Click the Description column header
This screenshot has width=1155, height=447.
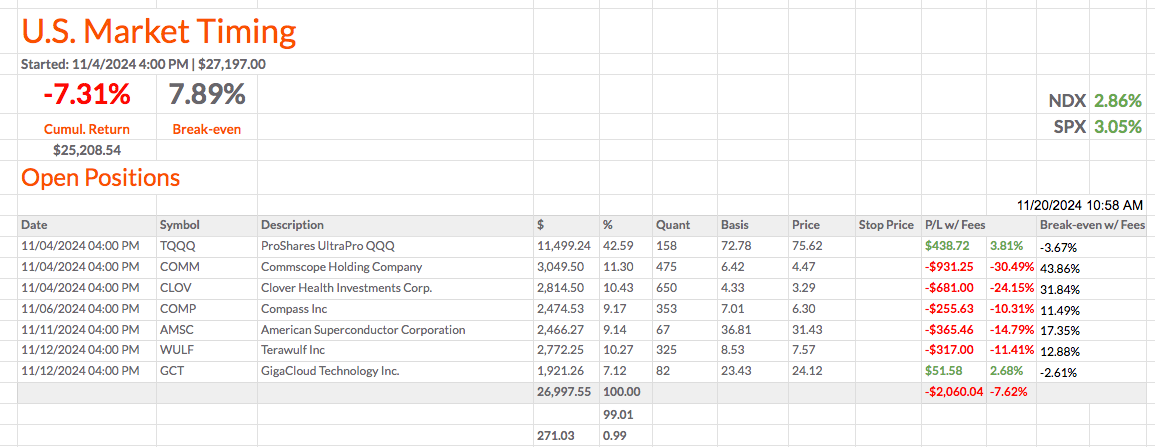pos(292,225)
